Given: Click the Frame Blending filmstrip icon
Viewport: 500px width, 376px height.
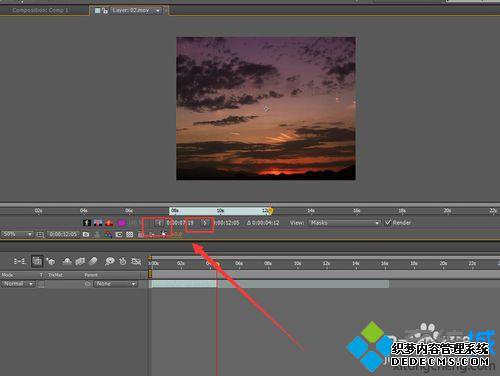Looking at the screenshot, I should (80, 261).
